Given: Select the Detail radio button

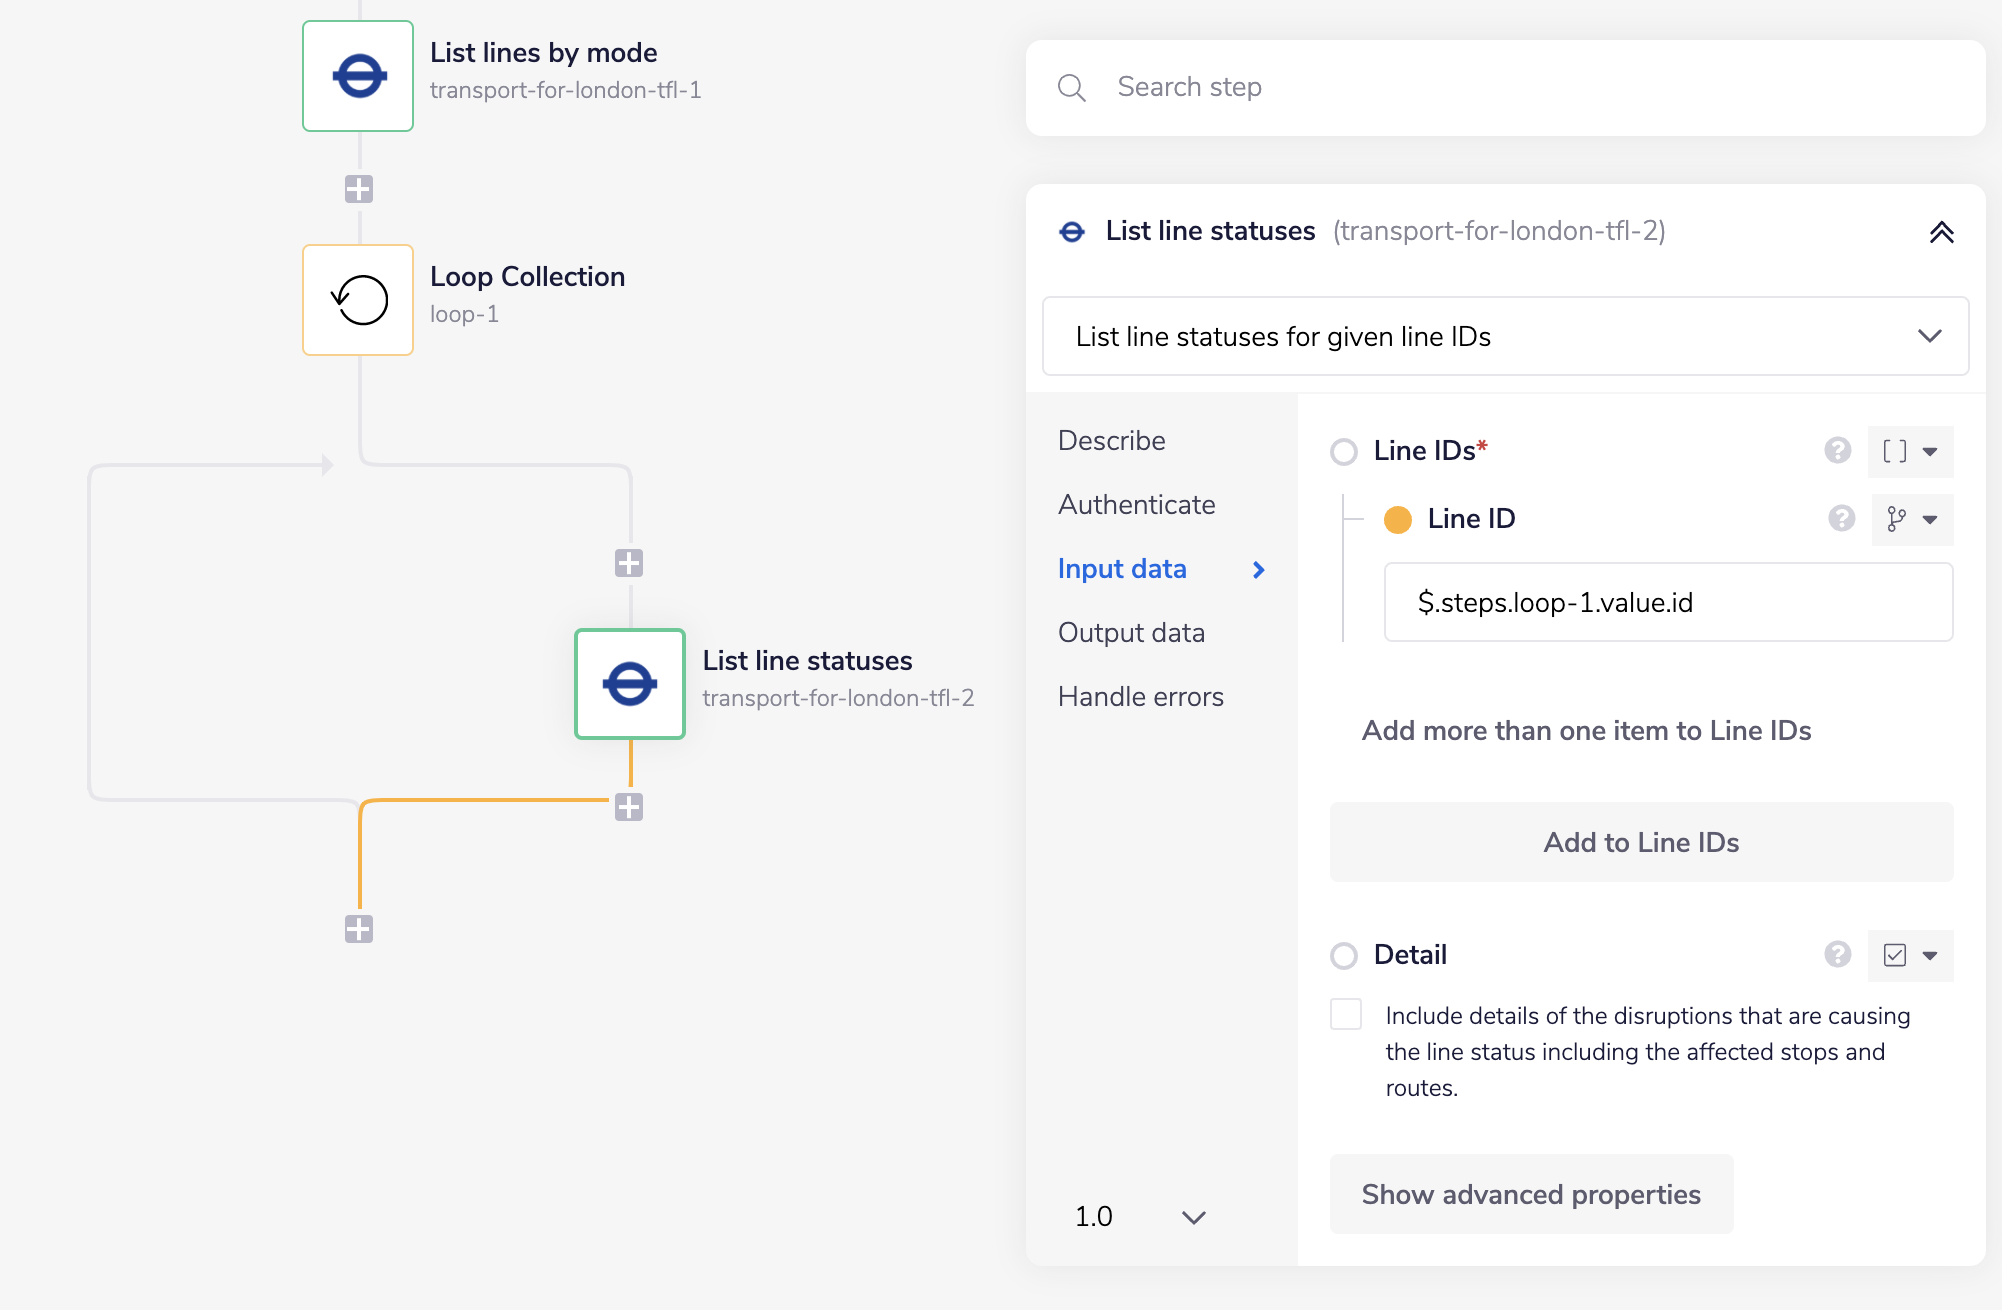Looking at the screenshot, I should pos(1344,956).
